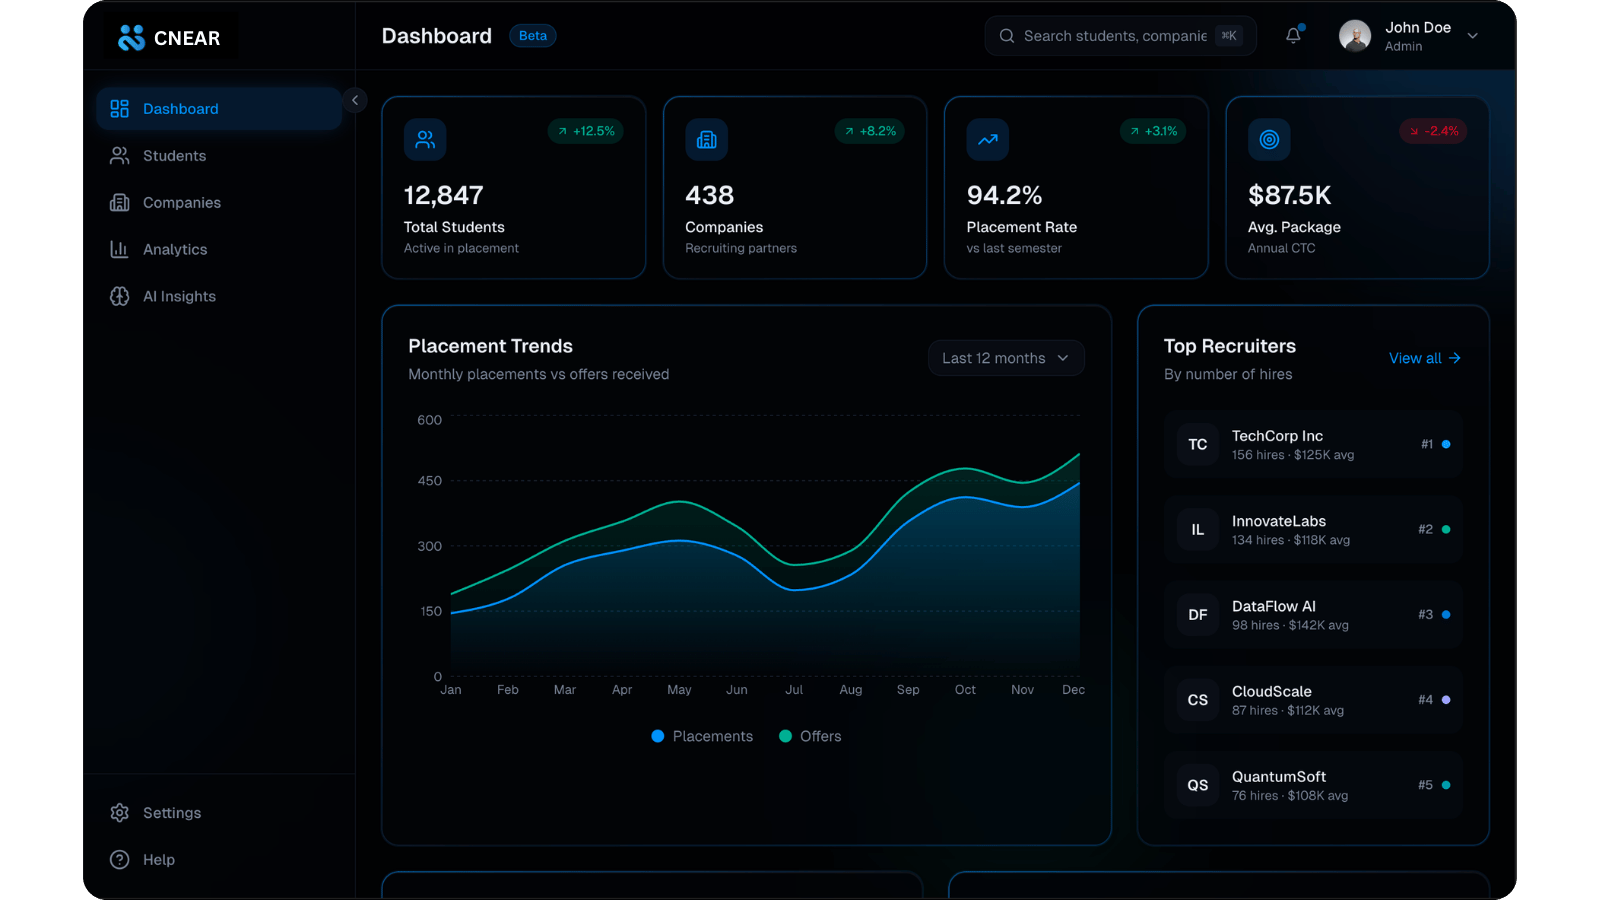
Task: Collapse the sidebar with the chevron arrow
Action: point(355,100)
